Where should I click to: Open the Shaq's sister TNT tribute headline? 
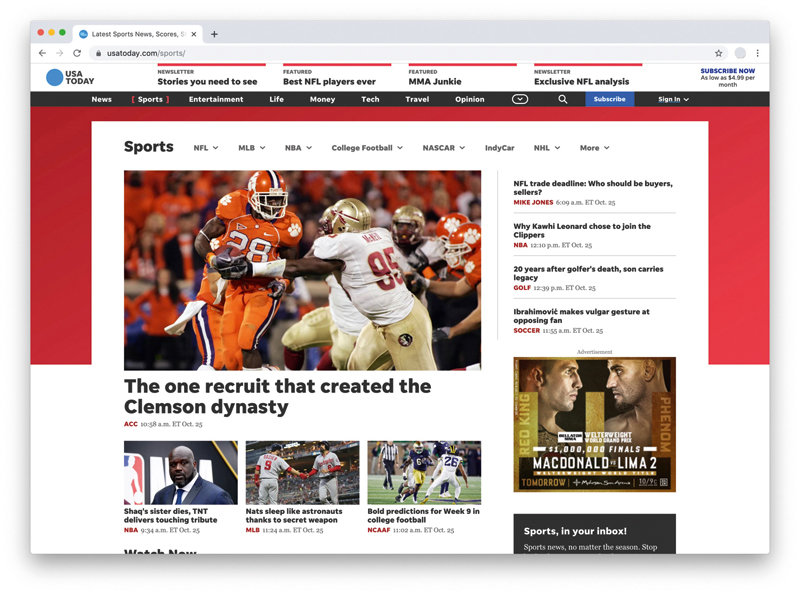[170, 515]
